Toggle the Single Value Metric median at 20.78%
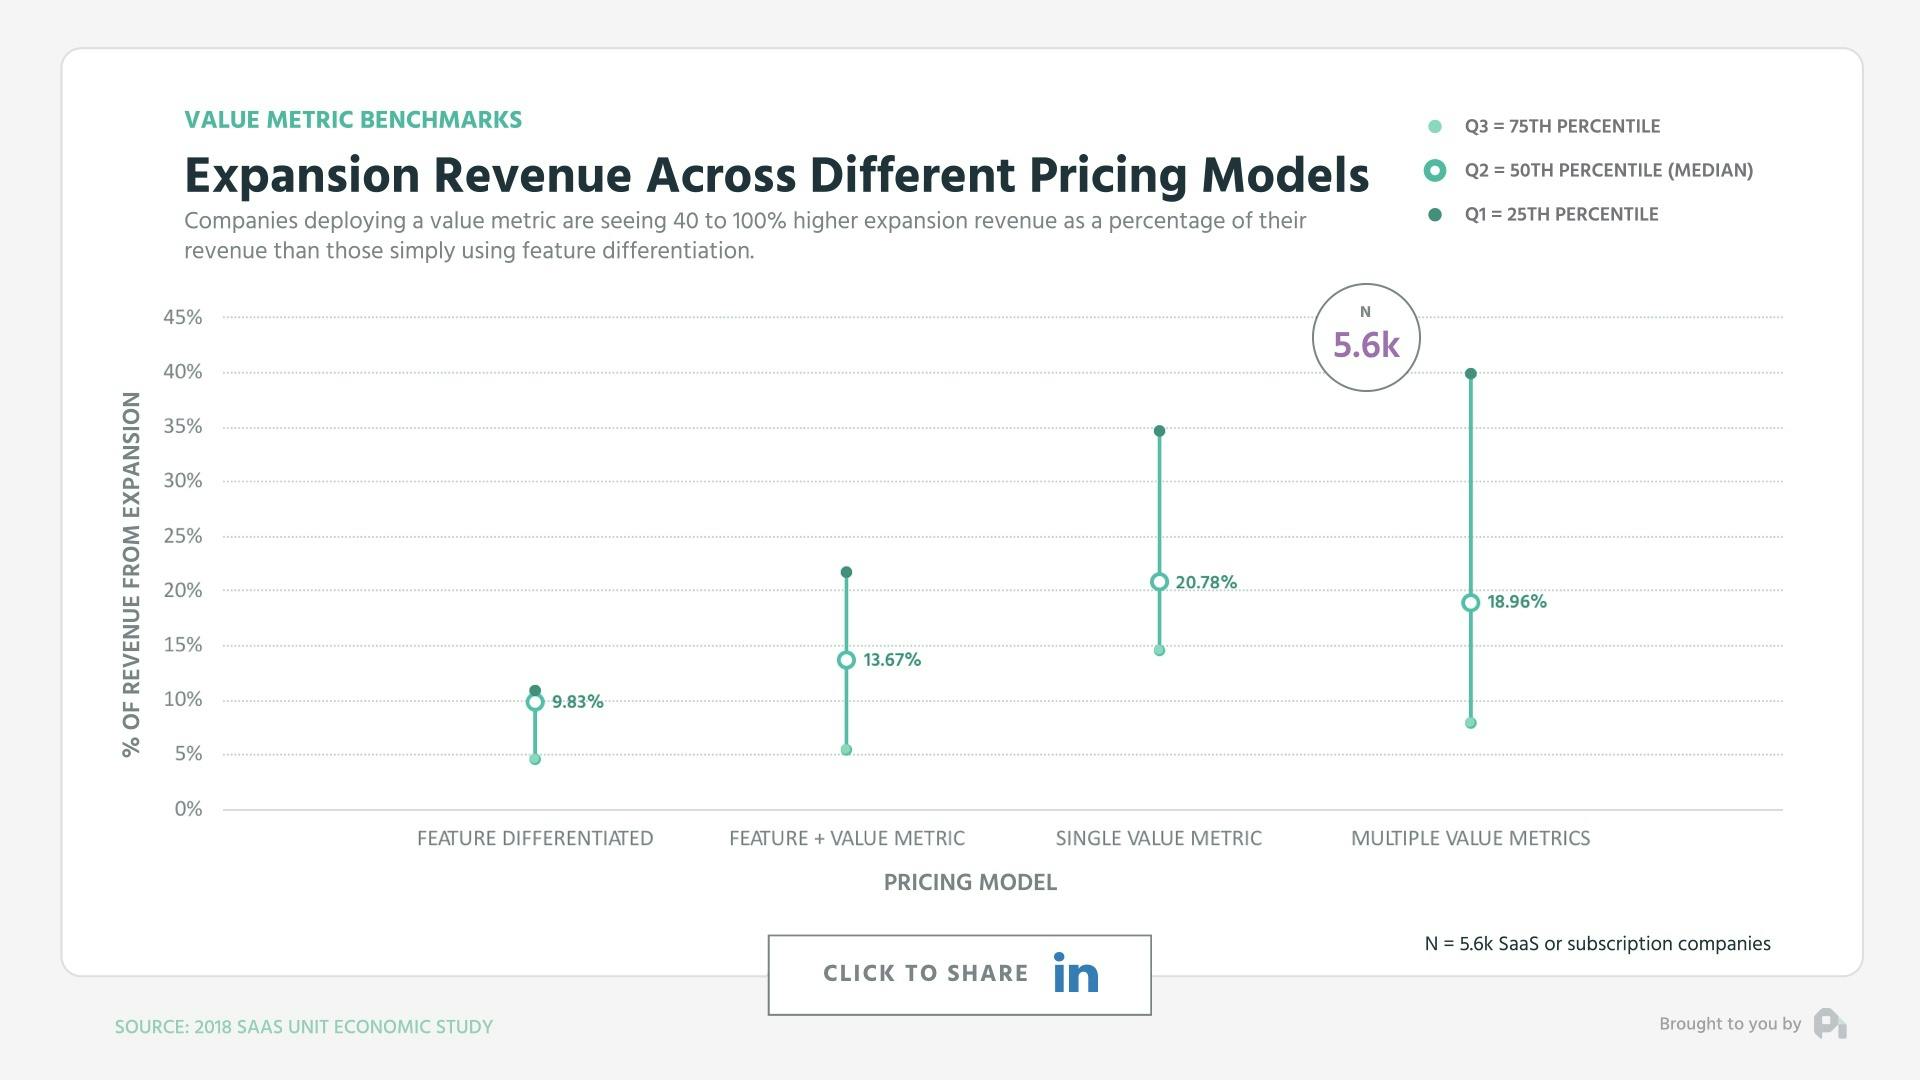This screenshot has width=1920, height=1080. click(x=1159, y=581)
